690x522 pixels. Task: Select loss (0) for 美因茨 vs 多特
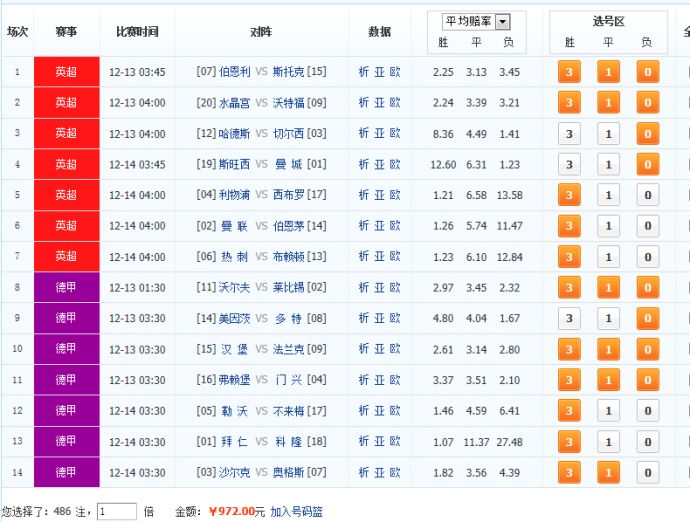pyautogui.click(x=647, y=319)
